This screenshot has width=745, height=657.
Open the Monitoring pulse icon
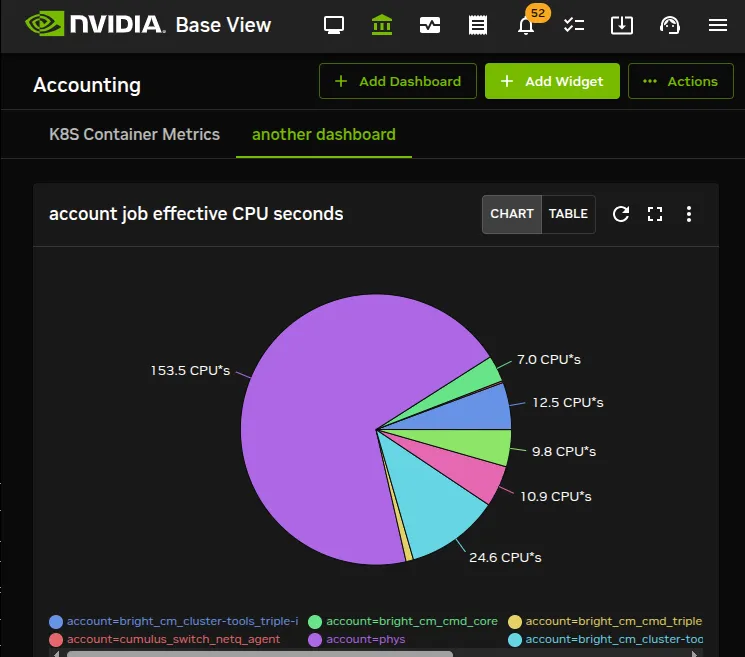[x=430, y=25]
